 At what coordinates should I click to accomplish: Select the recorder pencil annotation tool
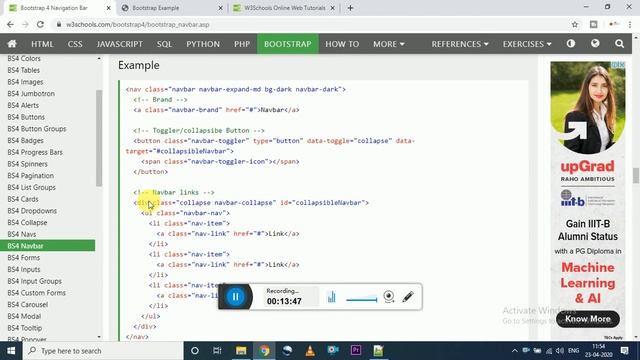click(408, 297)
